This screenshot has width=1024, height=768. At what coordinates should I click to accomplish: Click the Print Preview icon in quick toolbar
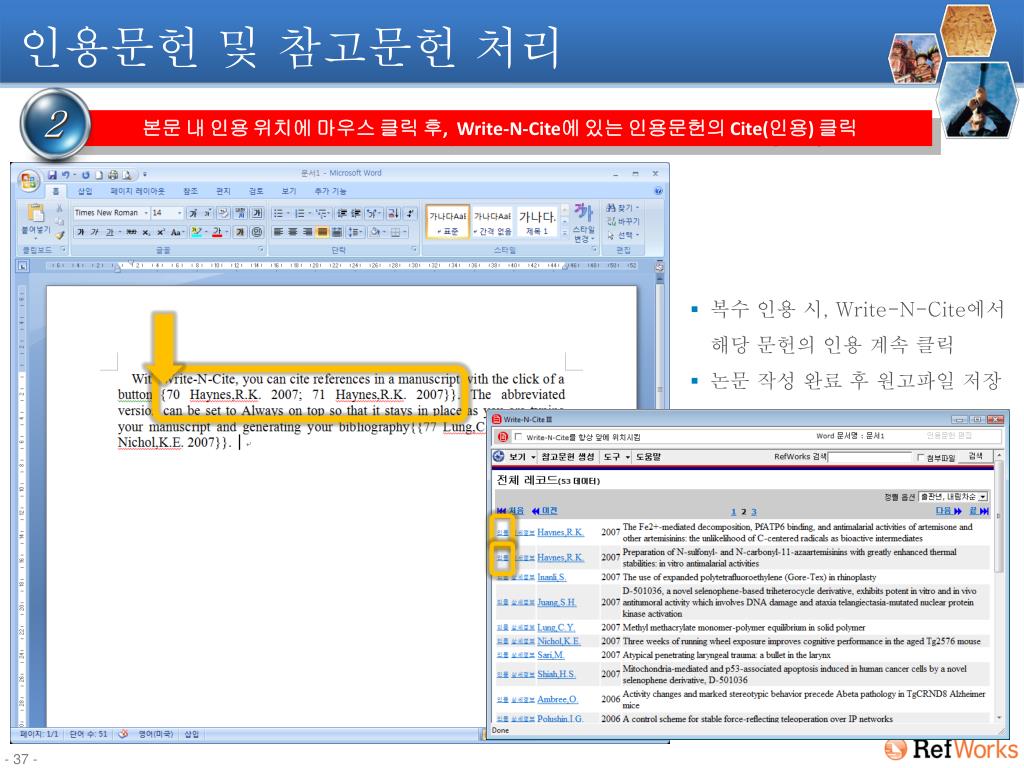click(127, 175)
